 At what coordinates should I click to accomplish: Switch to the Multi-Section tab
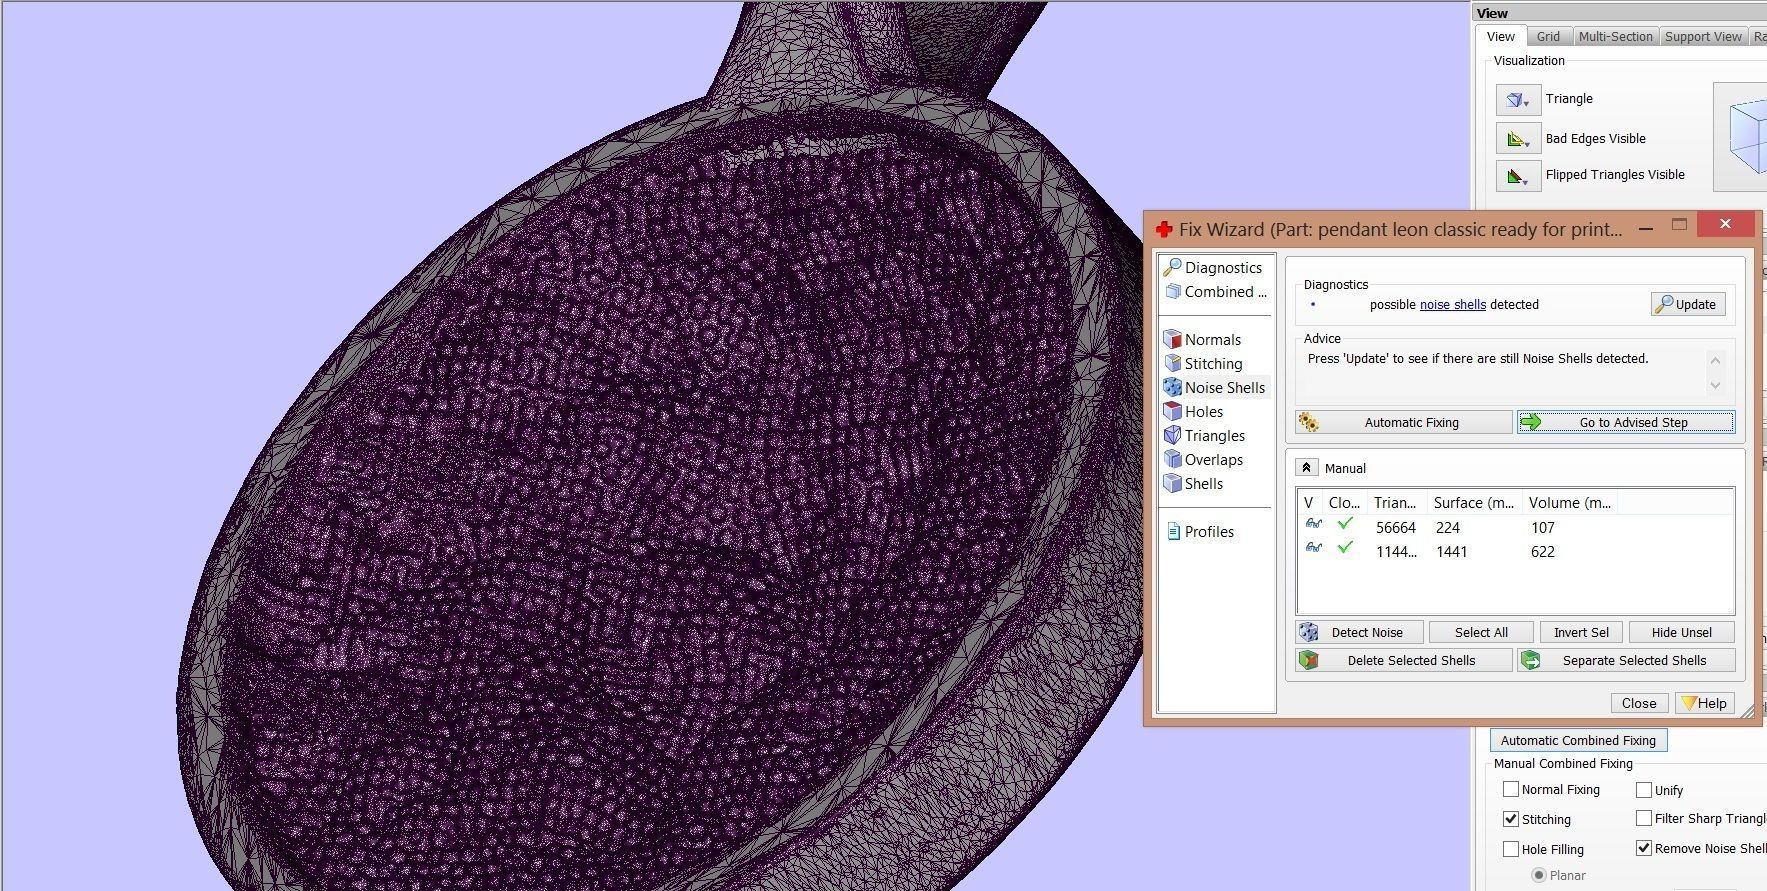click(1615, 37)
